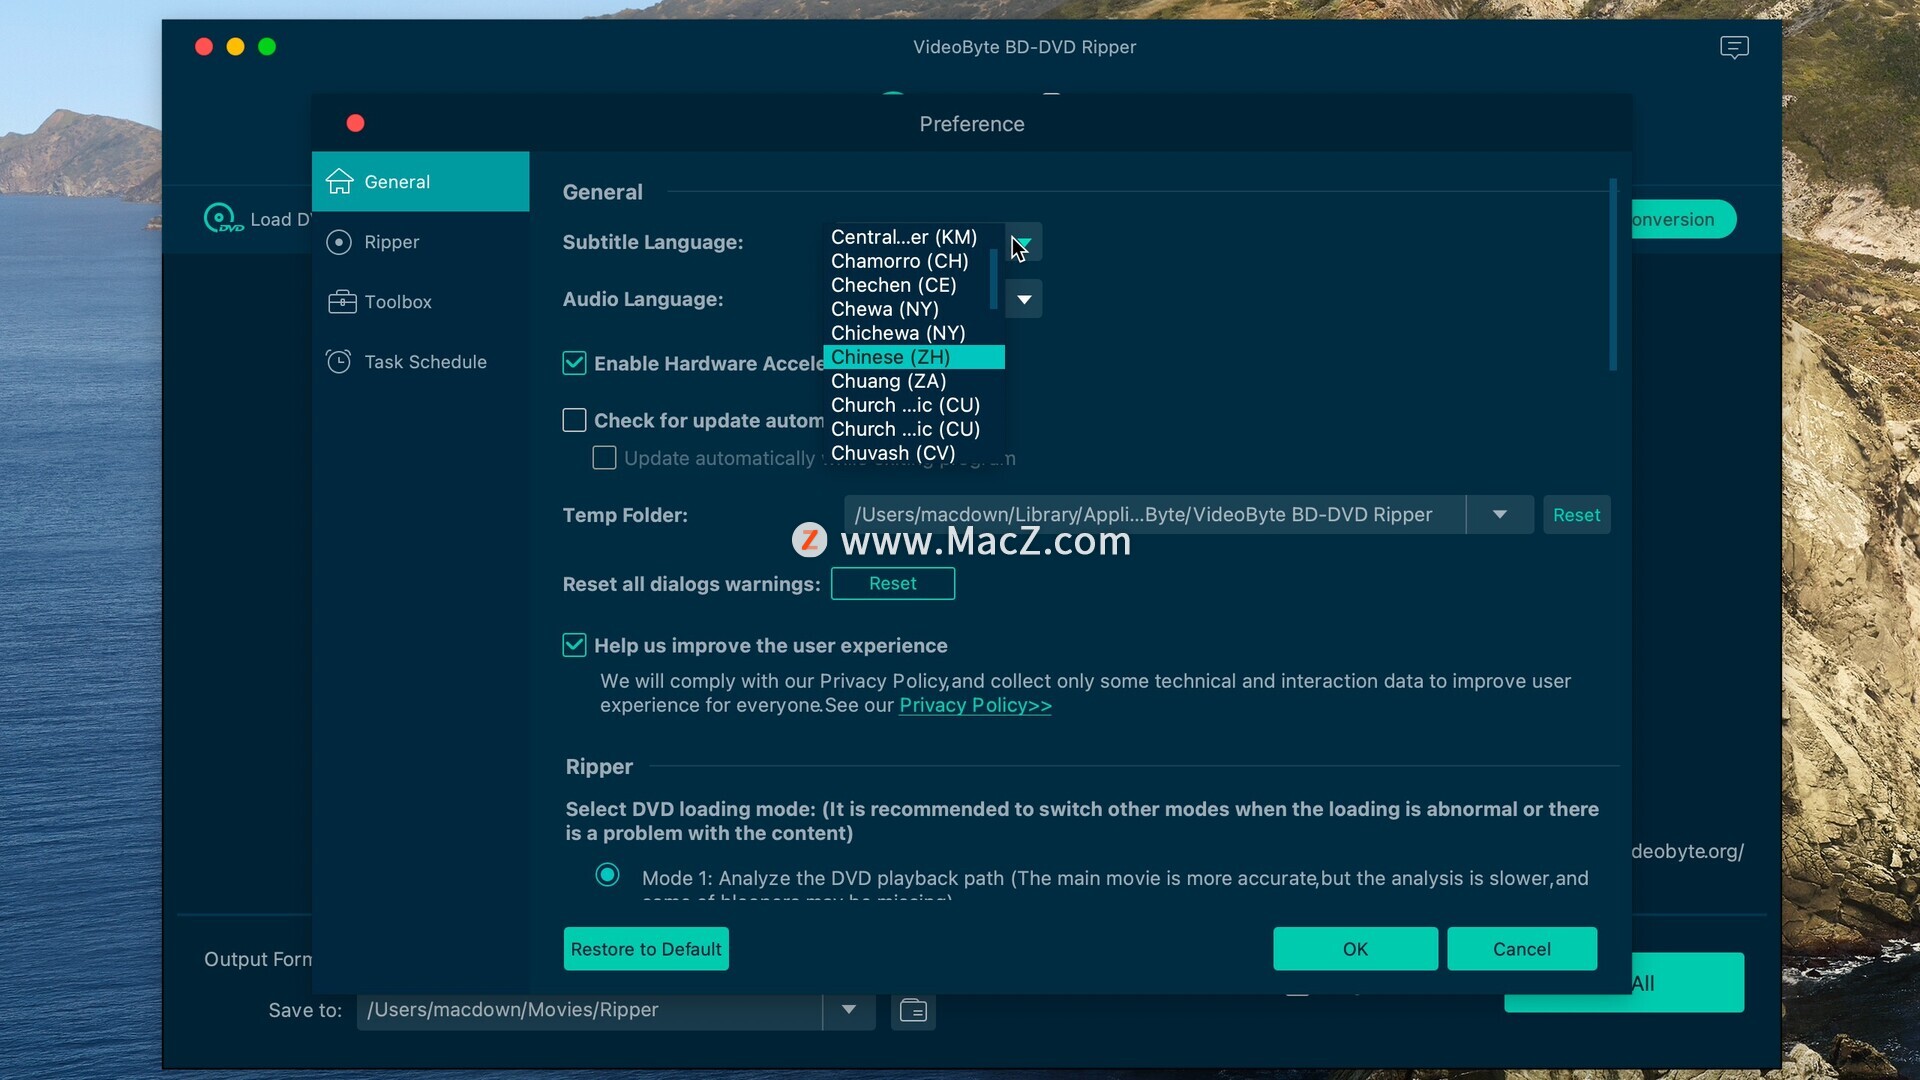Click the Load DVD disc icon

pyautogui.click(x=221, y=218)
